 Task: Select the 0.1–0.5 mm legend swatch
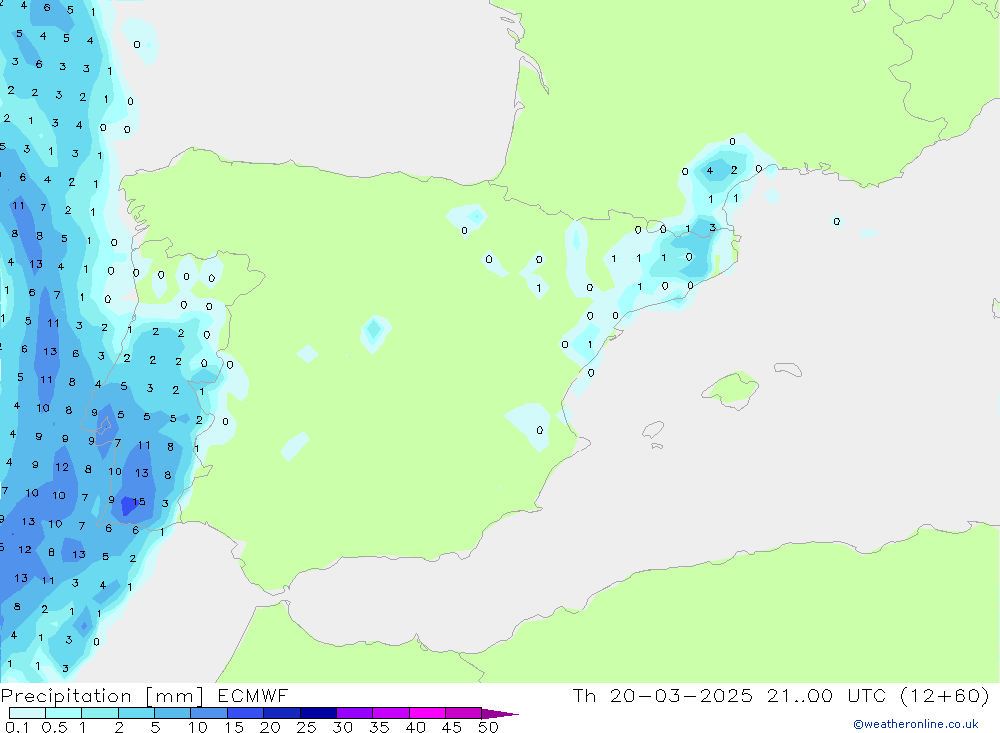click(x=27, y=713)
